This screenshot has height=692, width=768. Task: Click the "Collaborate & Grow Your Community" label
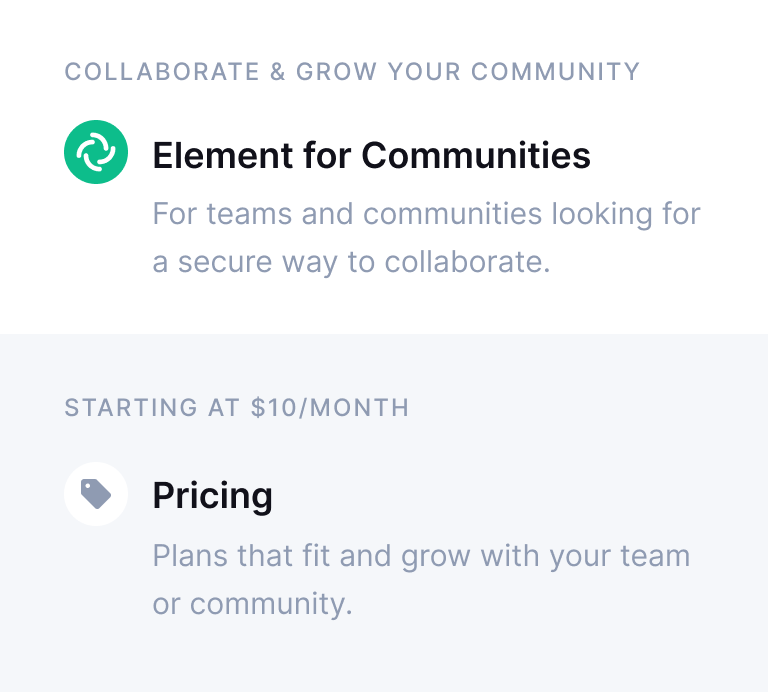(352, 72)
